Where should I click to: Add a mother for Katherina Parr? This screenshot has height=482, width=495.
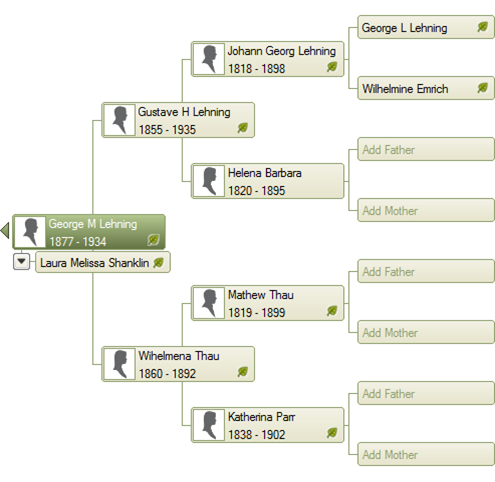click(x=426, y=454)
